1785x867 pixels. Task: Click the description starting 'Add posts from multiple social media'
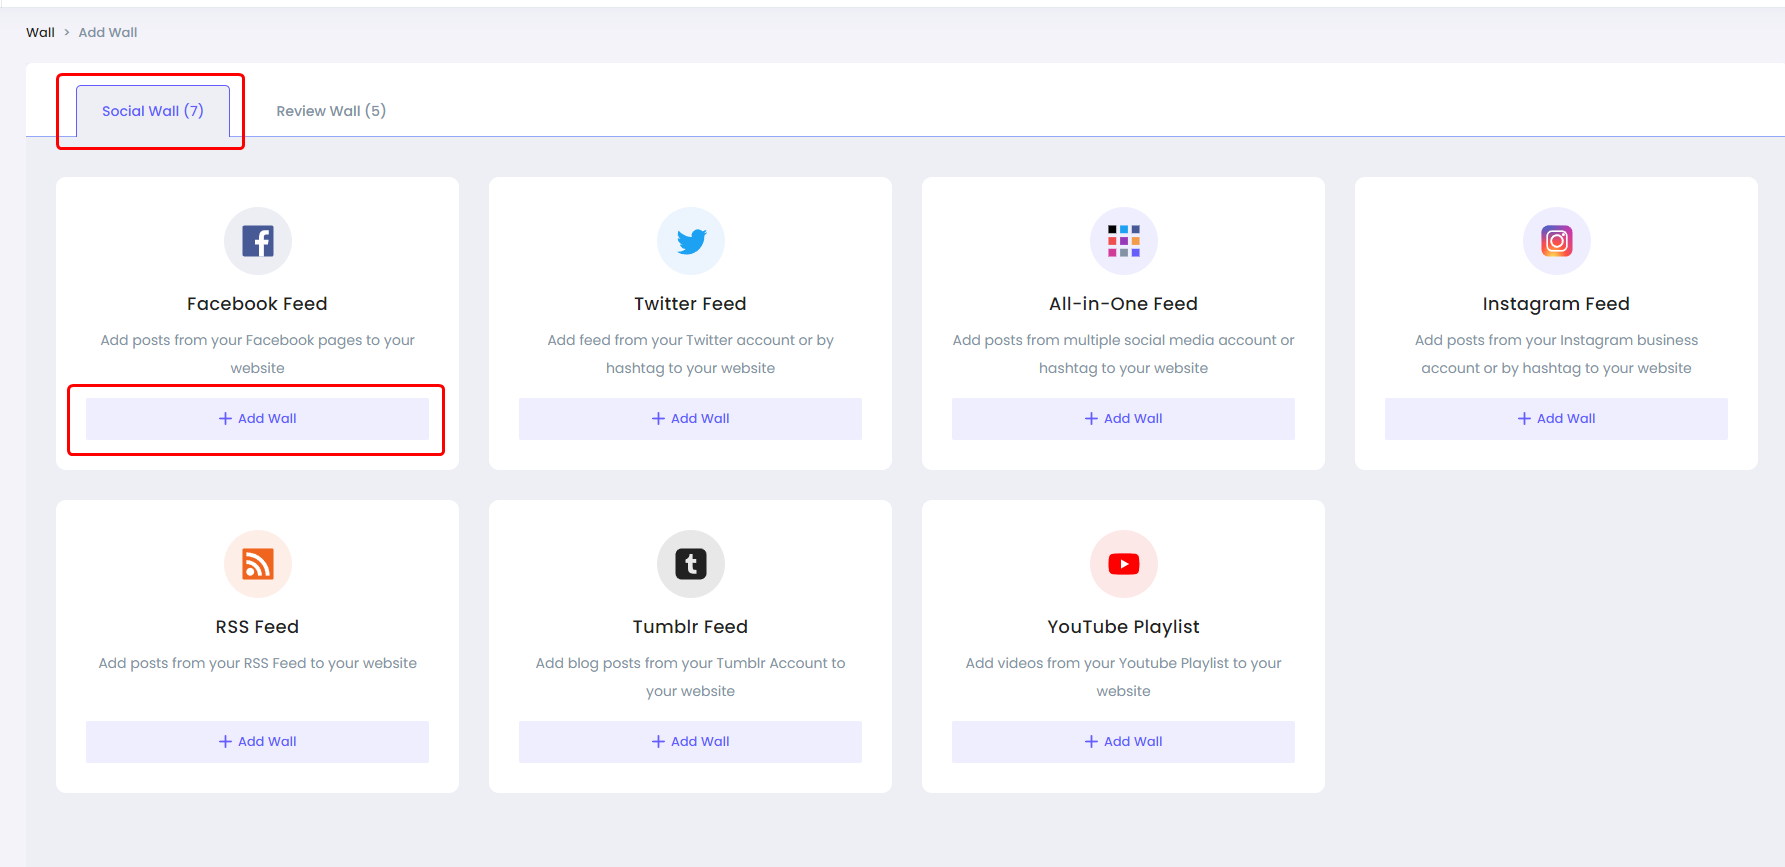[1124, 354]
